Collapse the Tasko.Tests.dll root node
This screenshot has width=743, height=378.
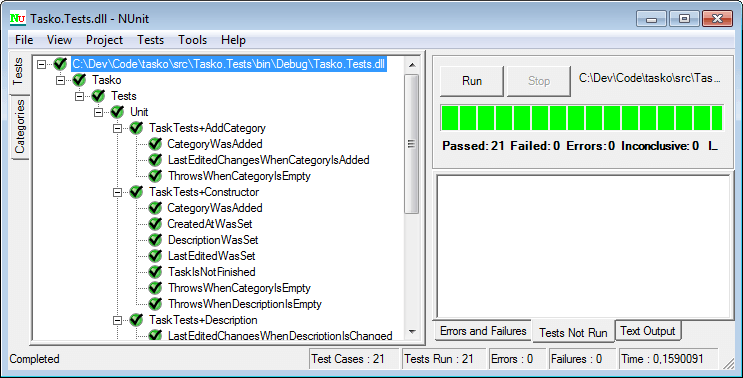42,64
